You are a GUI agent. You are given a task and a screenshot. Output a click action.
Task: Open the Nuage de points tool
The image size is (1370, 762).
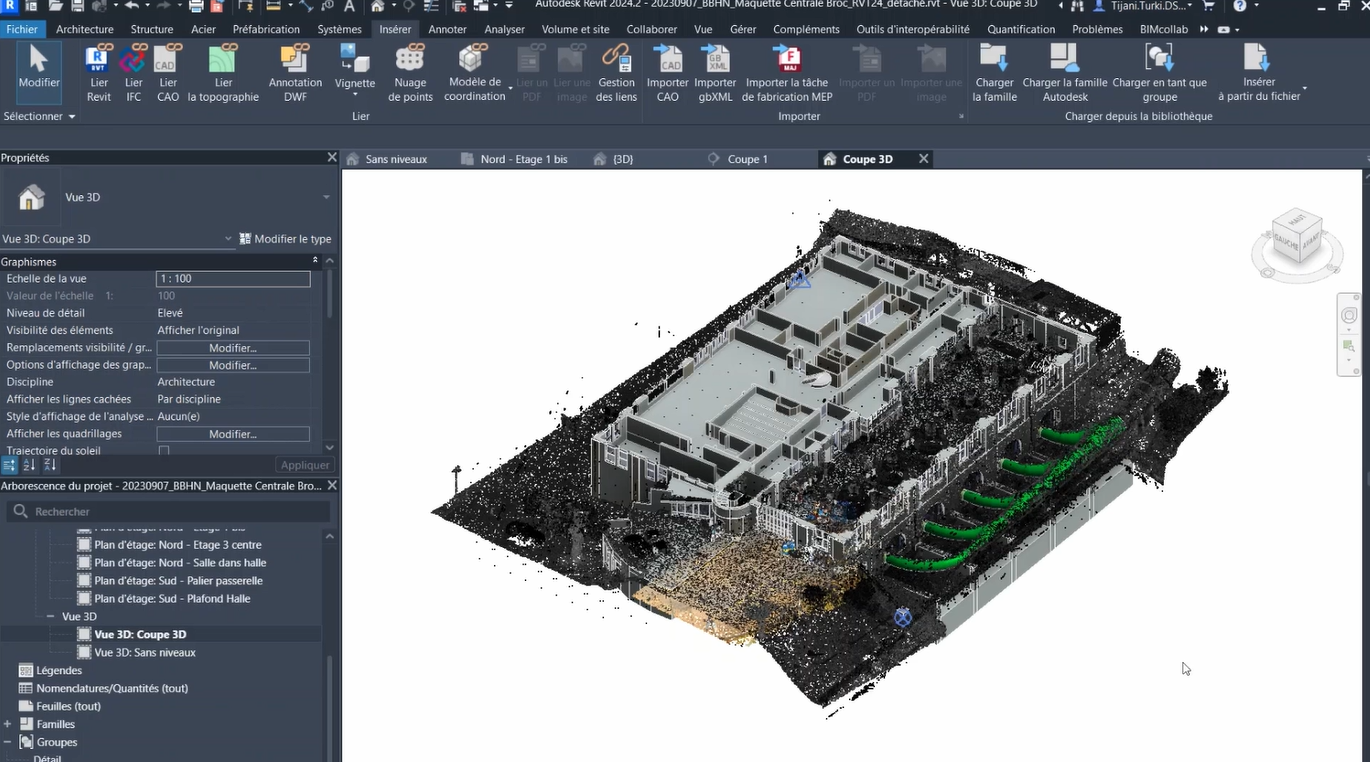(x=410, y=73)
